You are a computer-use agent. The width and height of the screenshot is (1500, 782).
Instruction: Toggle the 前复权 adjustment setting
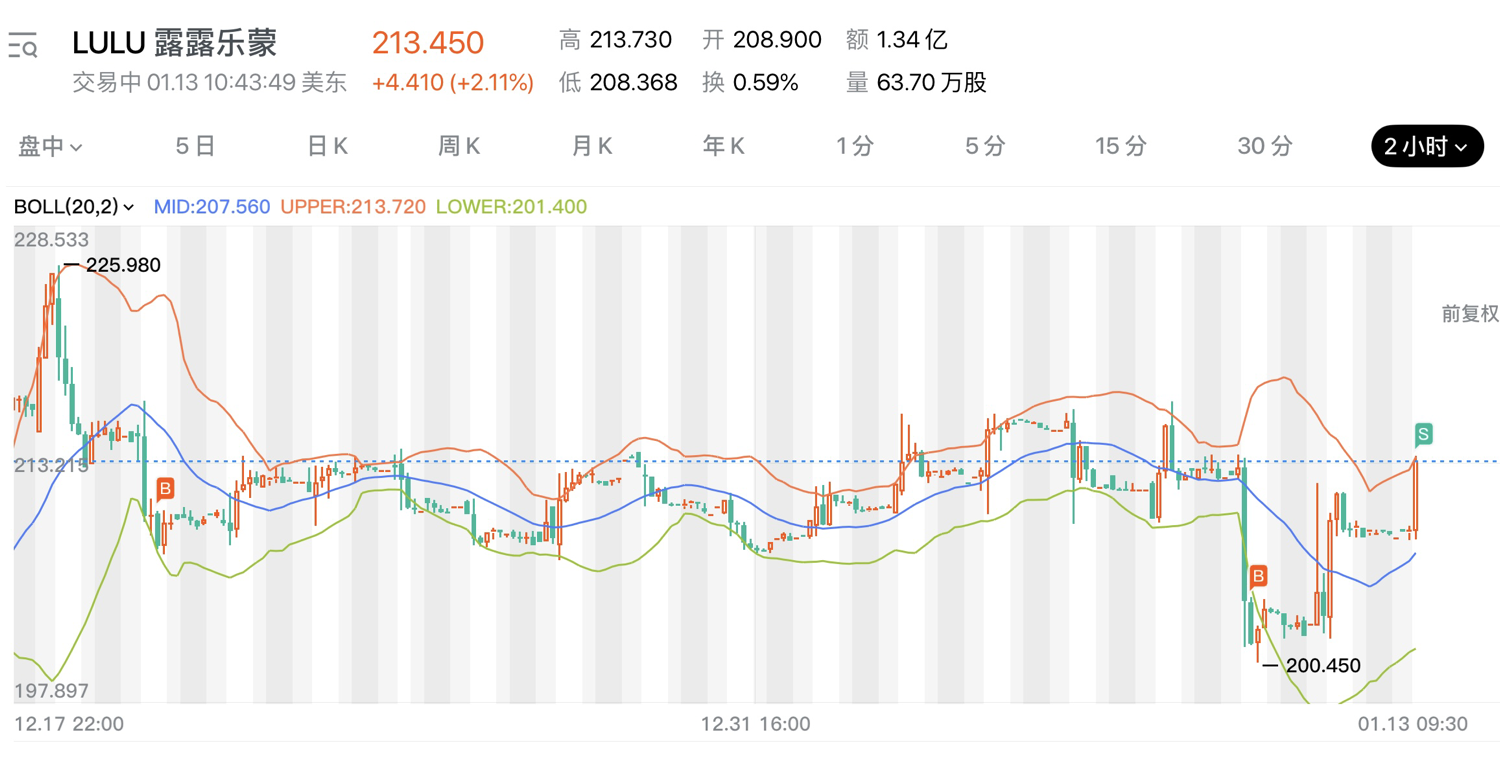(1470, 314)
